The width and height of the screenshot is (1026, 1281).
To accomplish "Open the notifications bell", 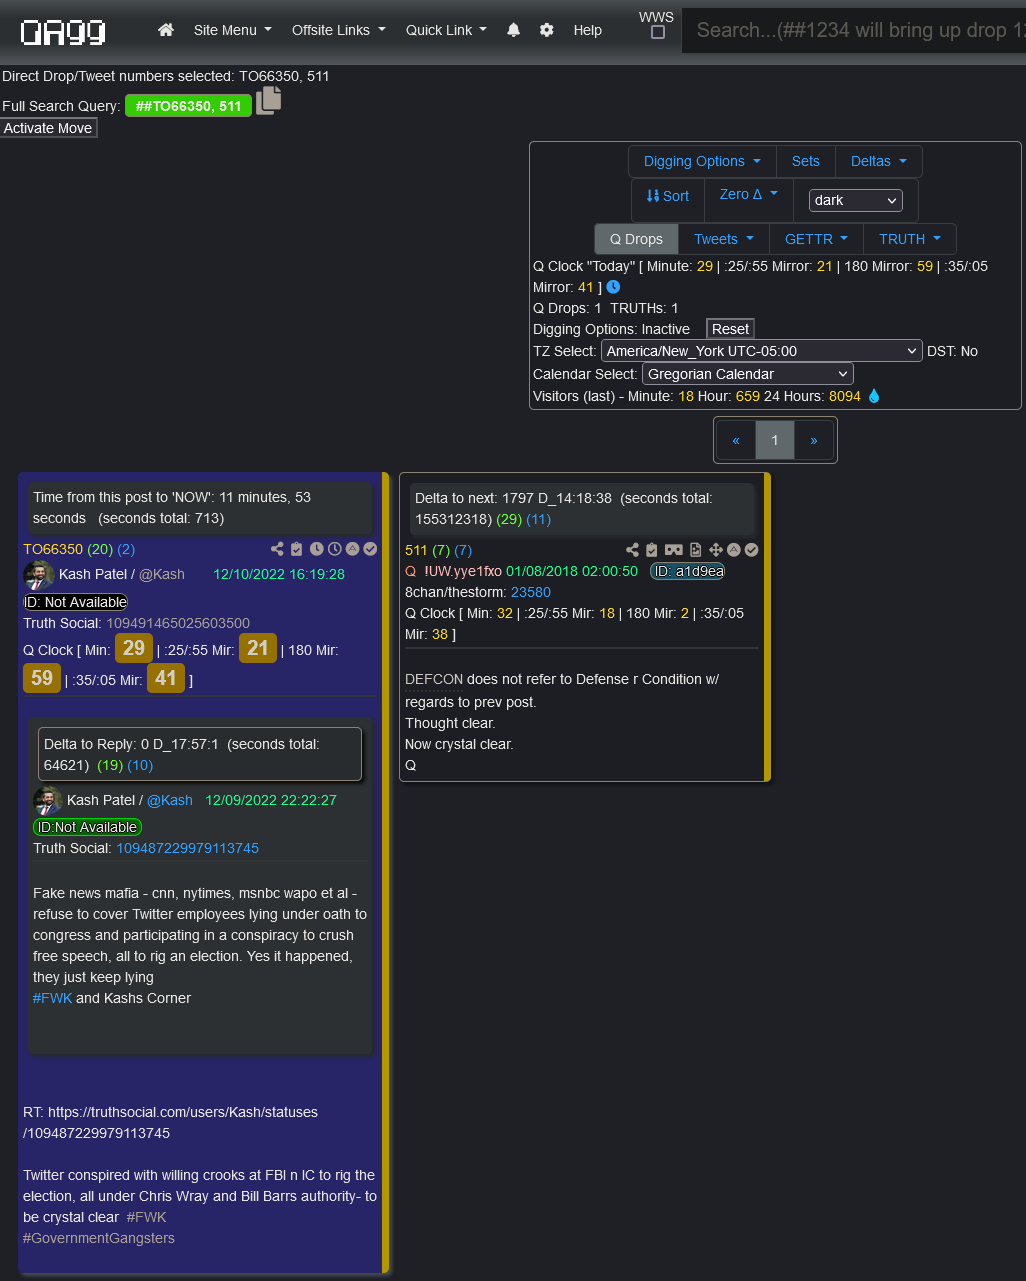I will 513,30.
